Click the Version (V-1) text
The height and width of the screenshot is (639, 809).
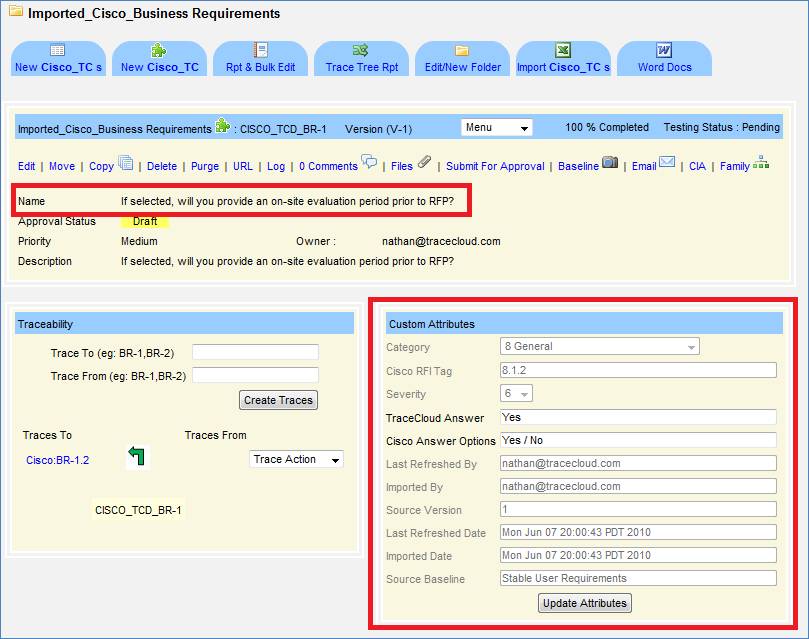(378, 129)
